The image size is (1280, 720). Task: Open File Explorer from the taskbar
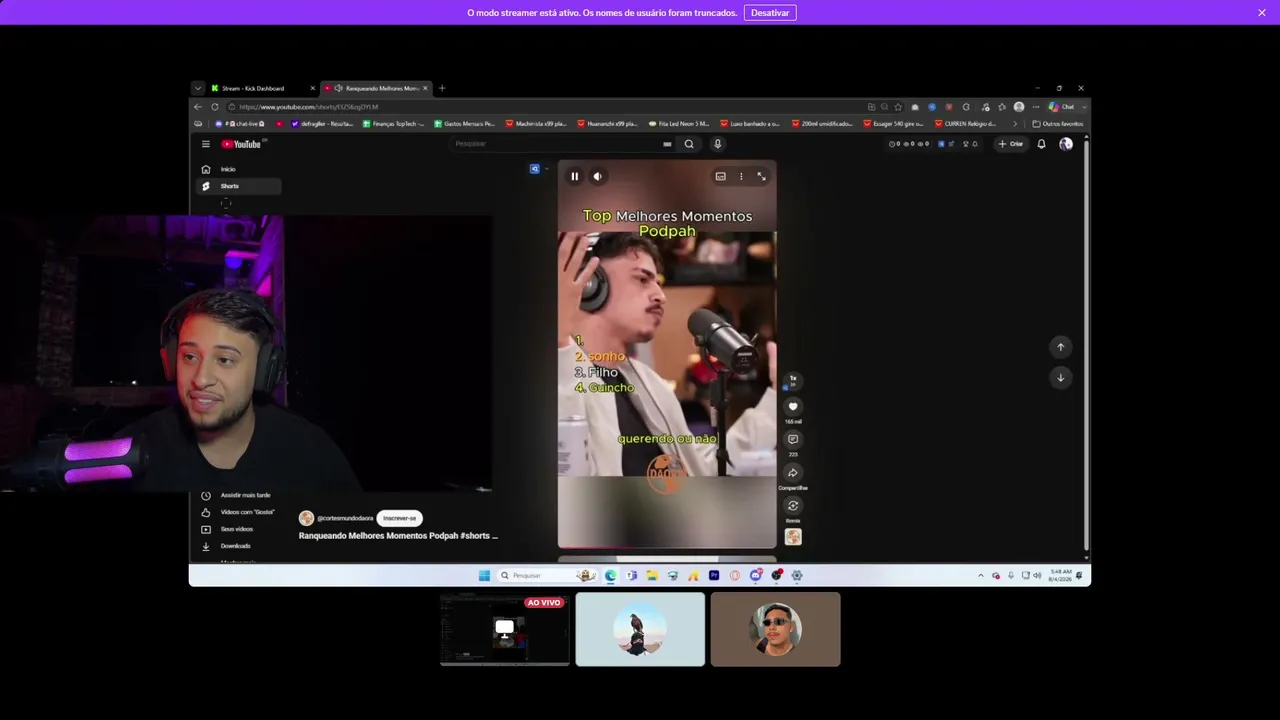click(651, 575)
